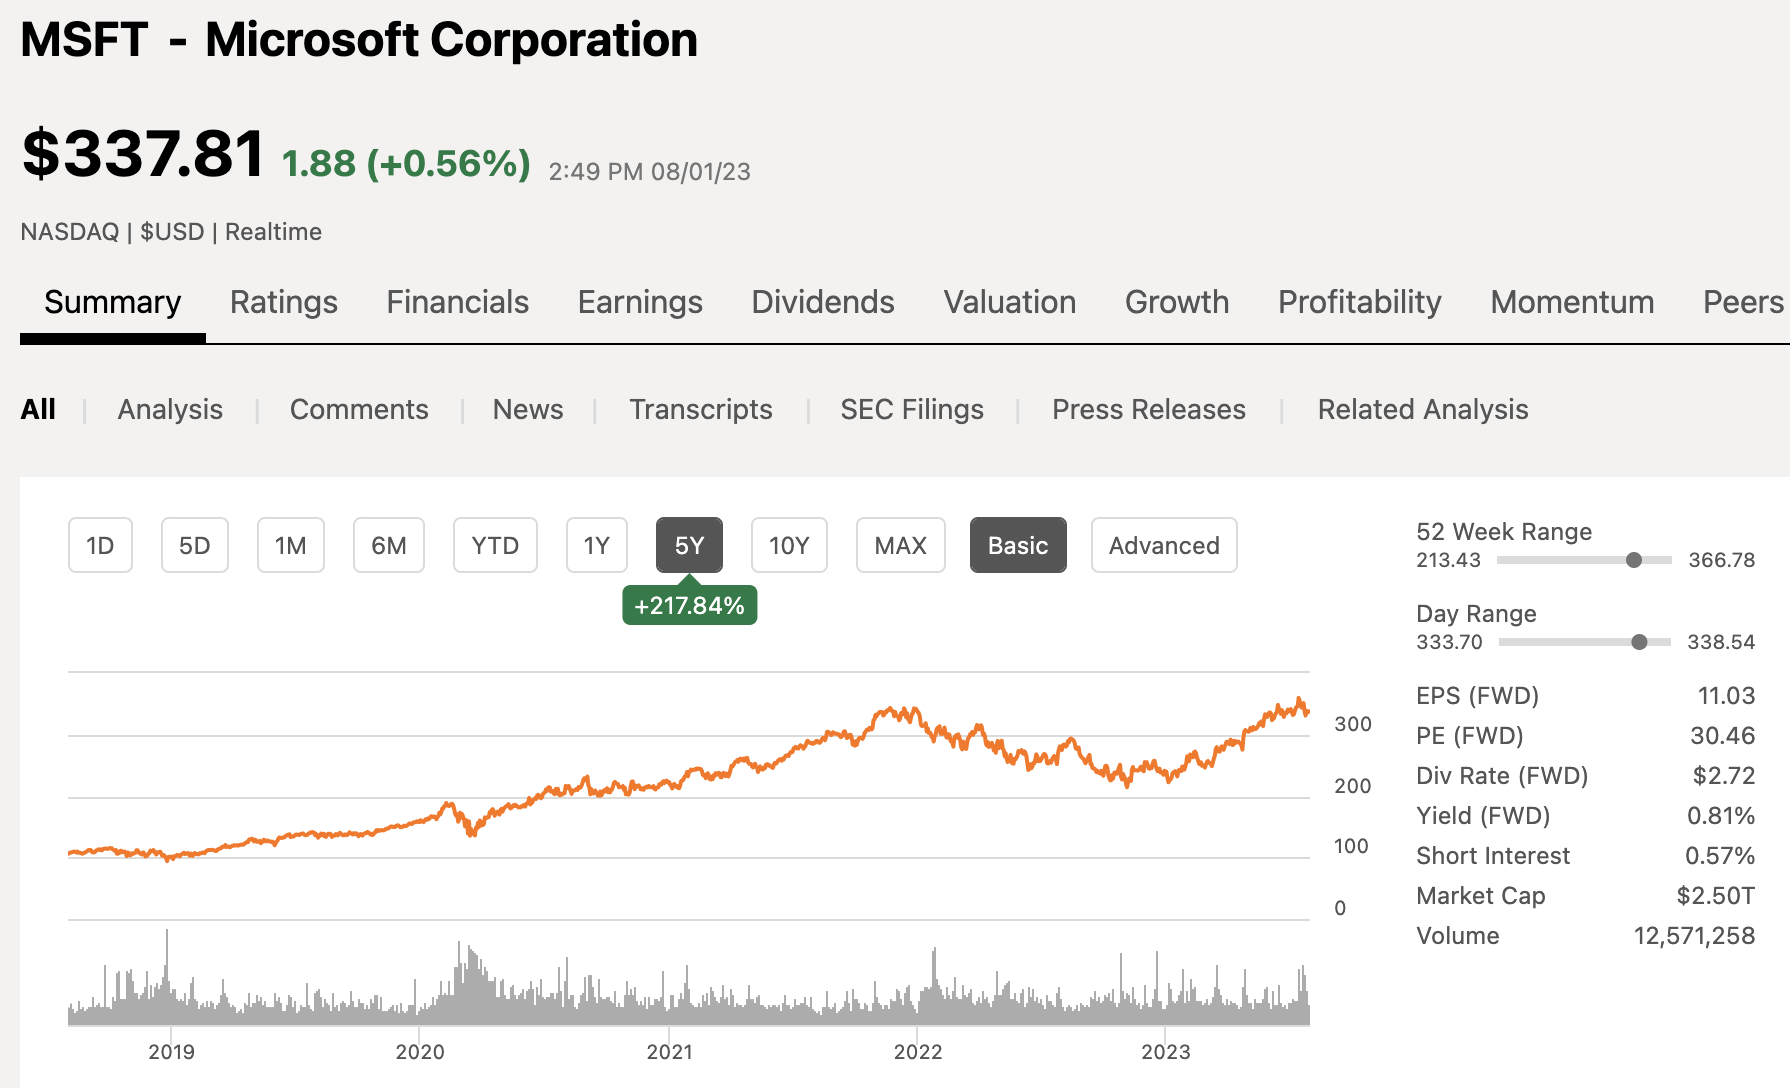This screenshot has width=1790, height=1088.
Task: Click the 52-week low 213.43
Action: point(1448,560)
